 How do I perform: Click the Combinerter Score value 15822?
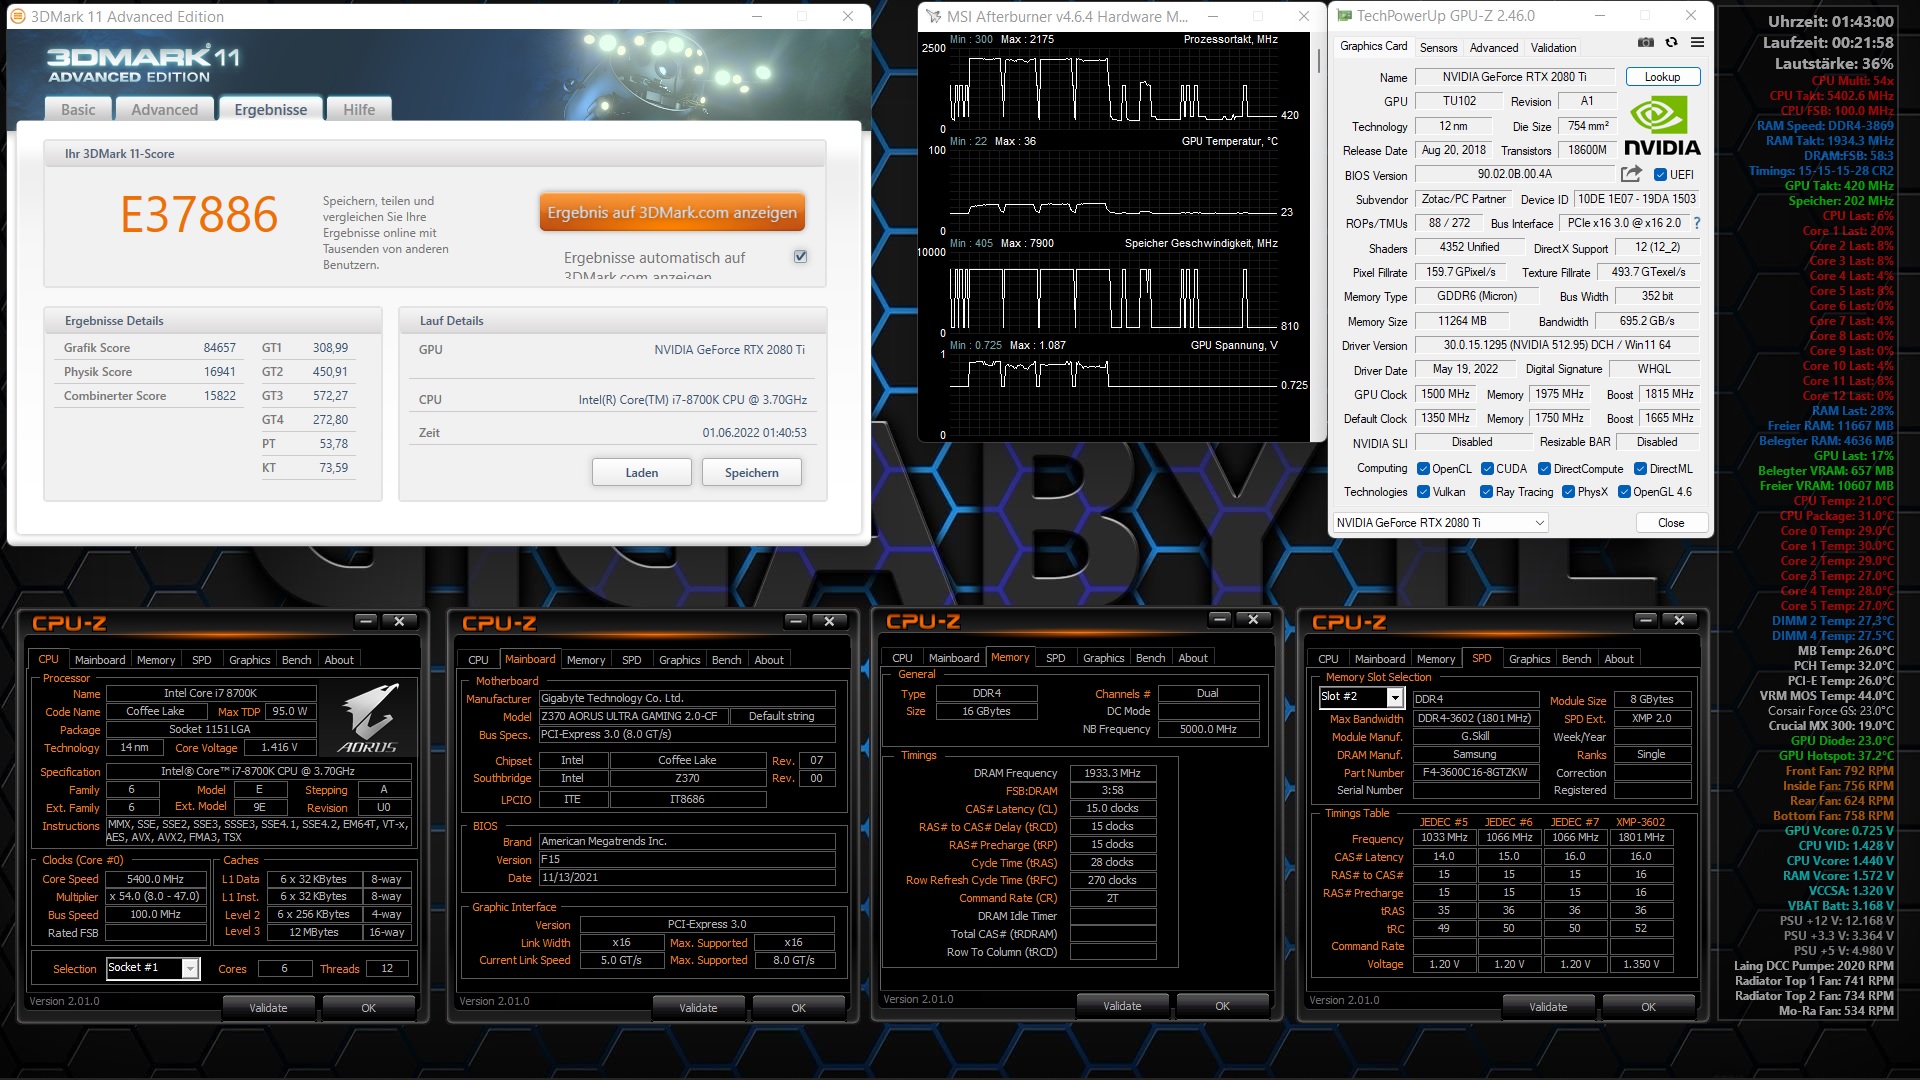[x=219, y=396]
